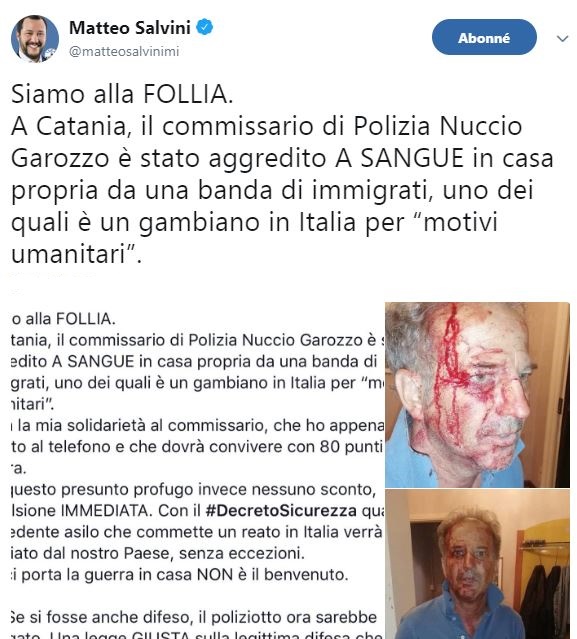577x639 pixels.
Task: Click the '80 punti' line in image
Action: point(197,447)
